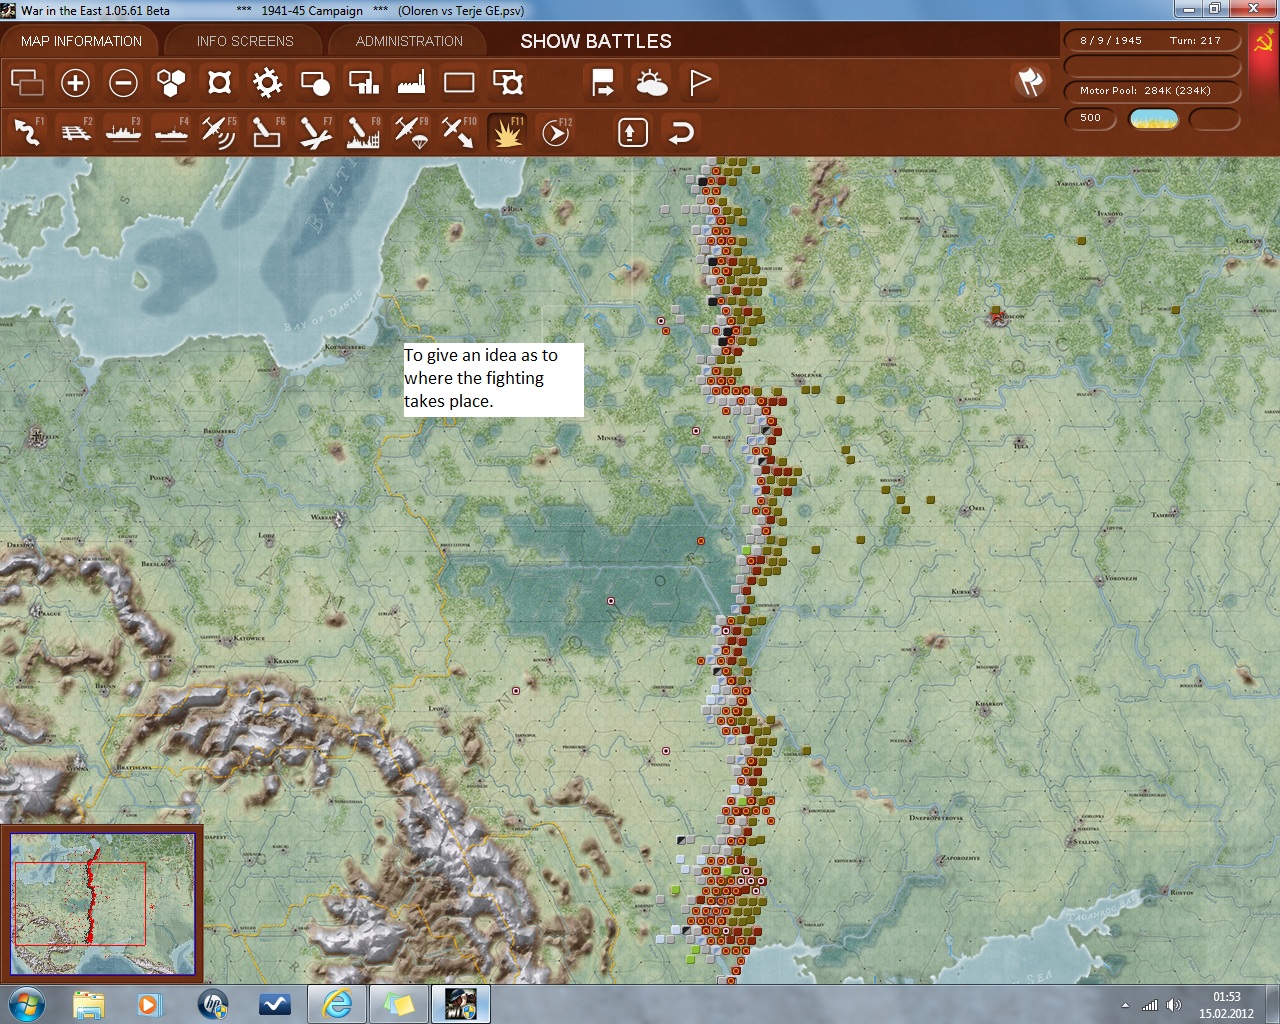Click the flag with arrow icon
This screenshot has height=1024, width=1280.
point(603,82)
